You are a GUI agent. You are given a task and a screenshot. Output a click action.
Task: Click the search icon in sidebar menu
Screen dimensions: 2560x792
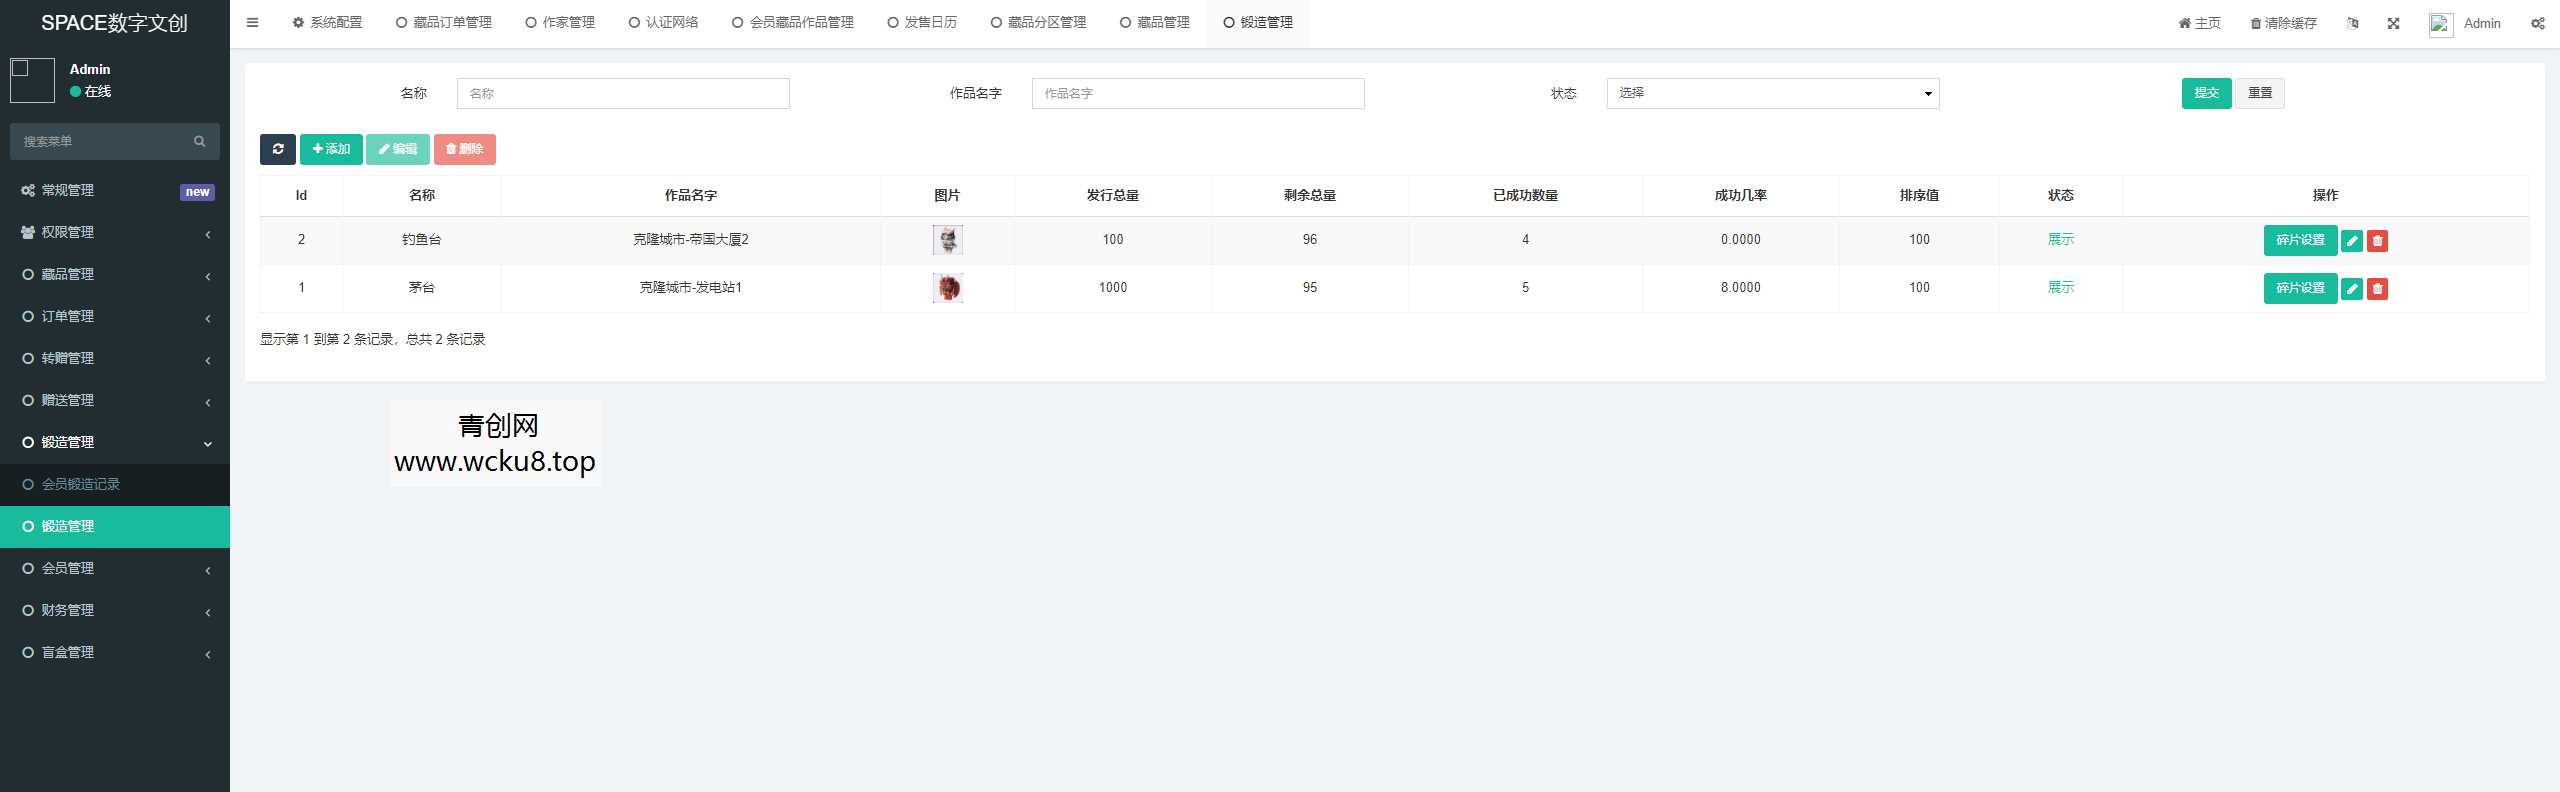click(x=199, y=142)
